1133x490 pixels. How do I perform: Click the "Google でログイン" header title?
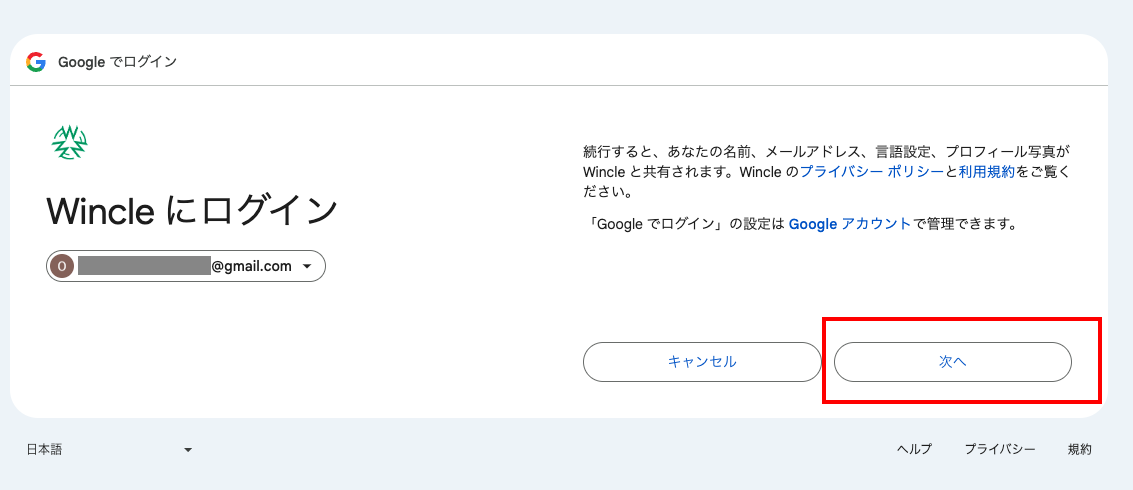(117, 62)
